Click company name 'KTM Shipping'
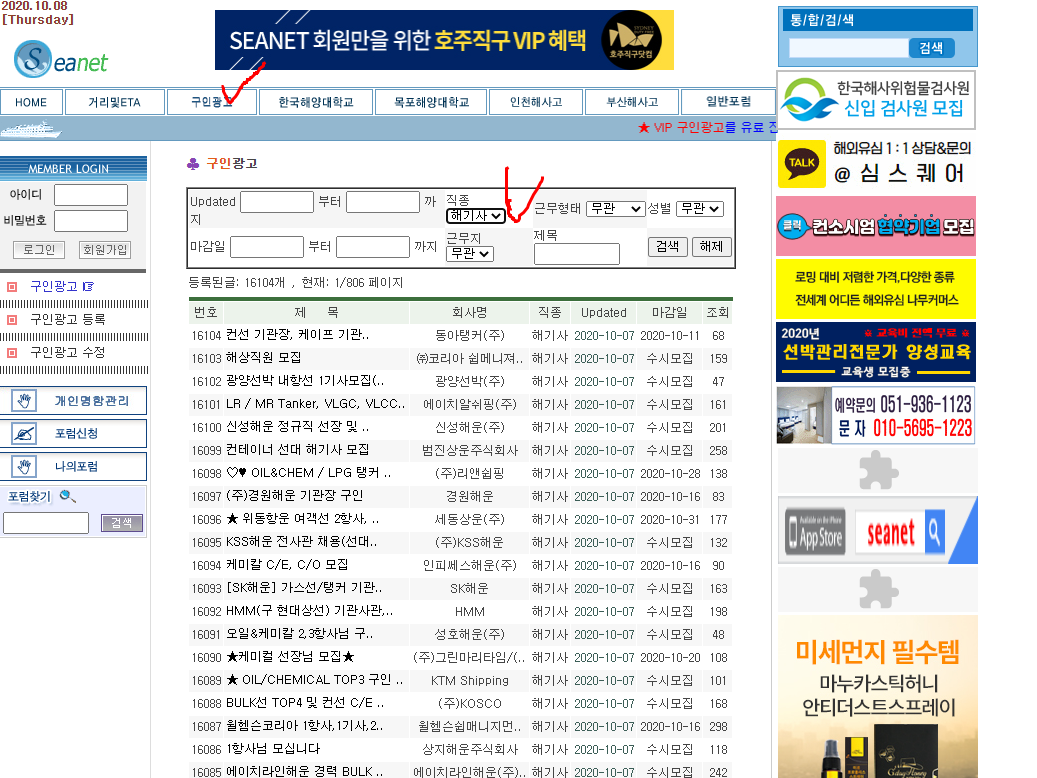 tap(470, 681)
